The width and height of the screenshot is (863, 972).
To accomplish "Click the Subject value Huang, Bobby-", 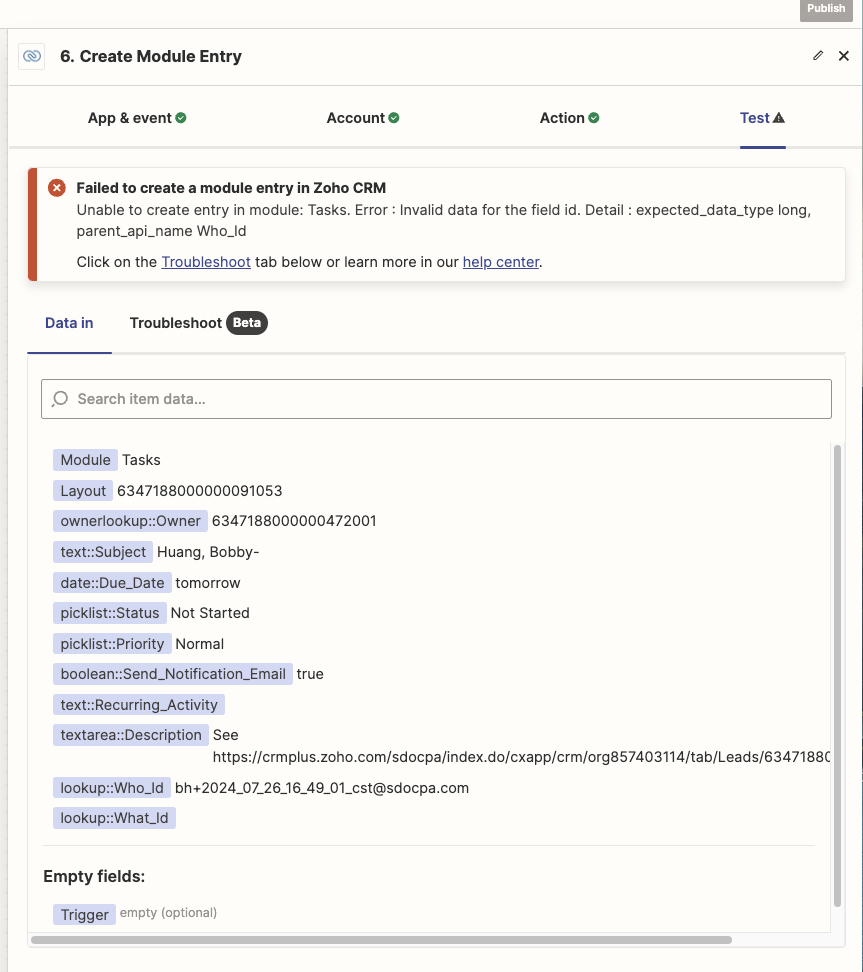I will tap(208, 552).
